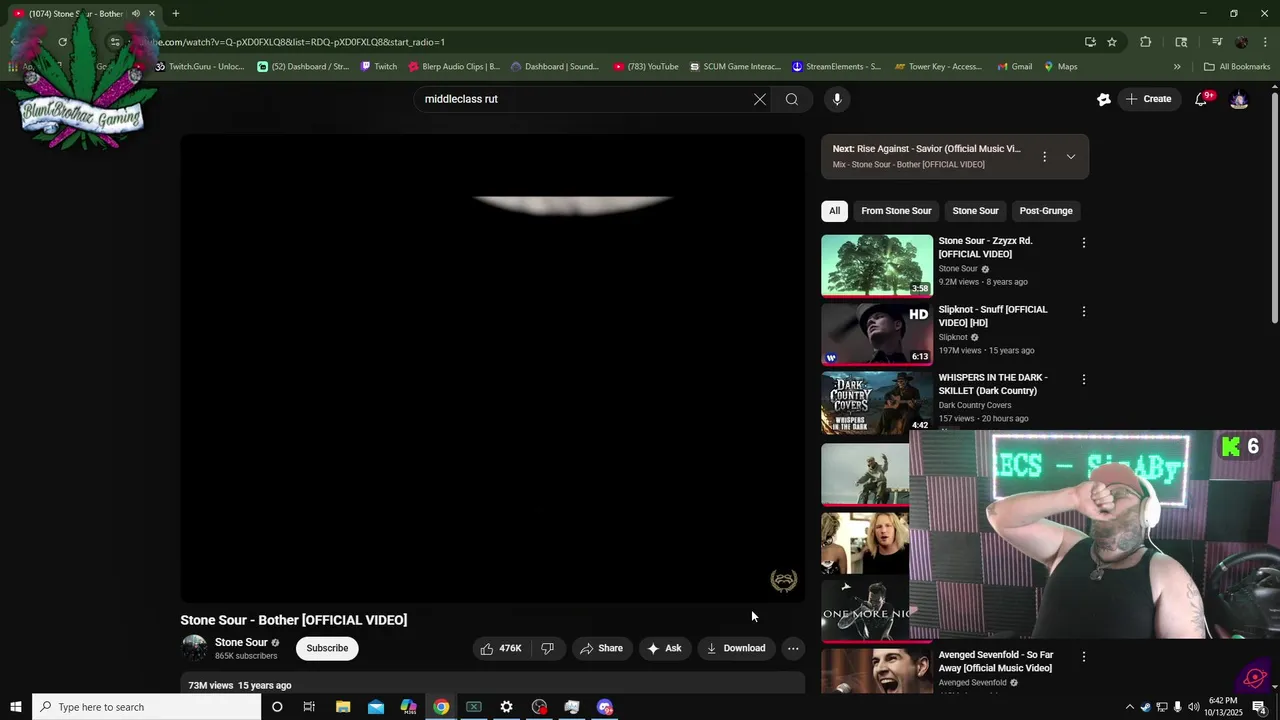Select the From Stone Sour chip
1280x720 pixels.
coord(896,211)
